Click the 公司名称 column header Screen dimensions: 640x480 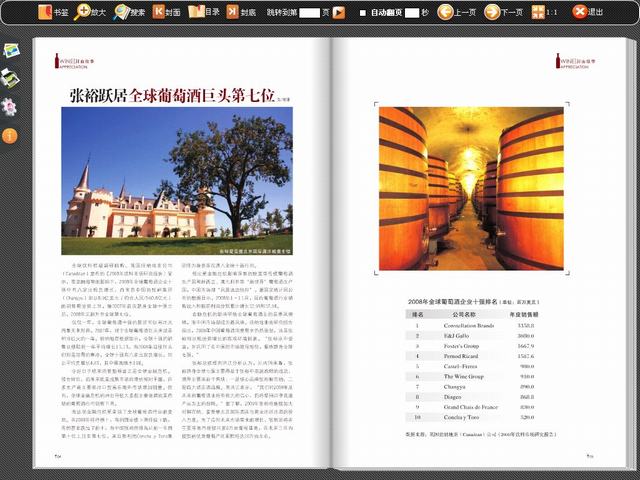click(x=464, y=314)
